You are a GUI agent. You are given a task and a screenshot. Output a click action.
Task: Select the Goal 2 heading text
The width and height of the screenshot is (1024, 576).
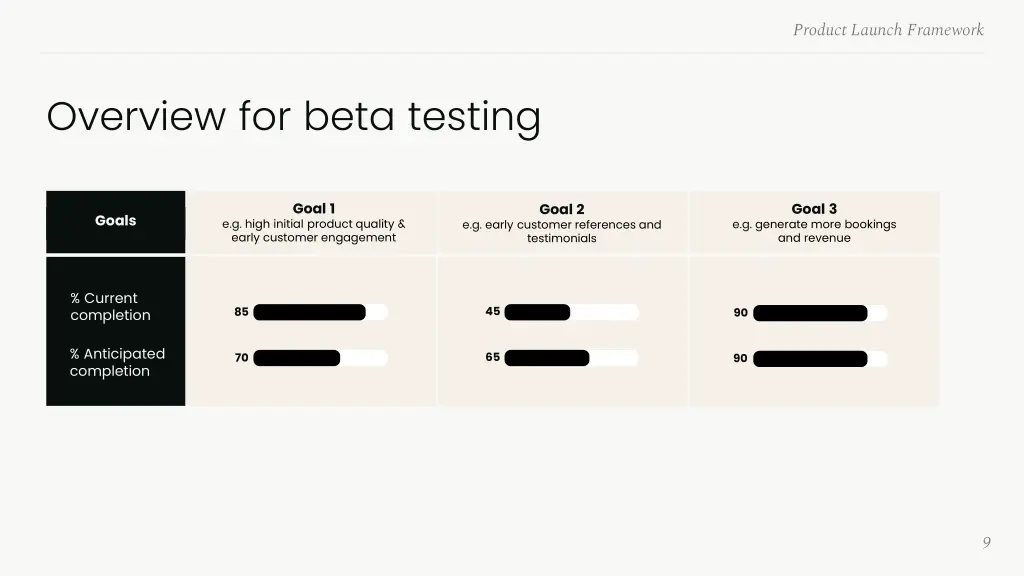click(562, 209)
